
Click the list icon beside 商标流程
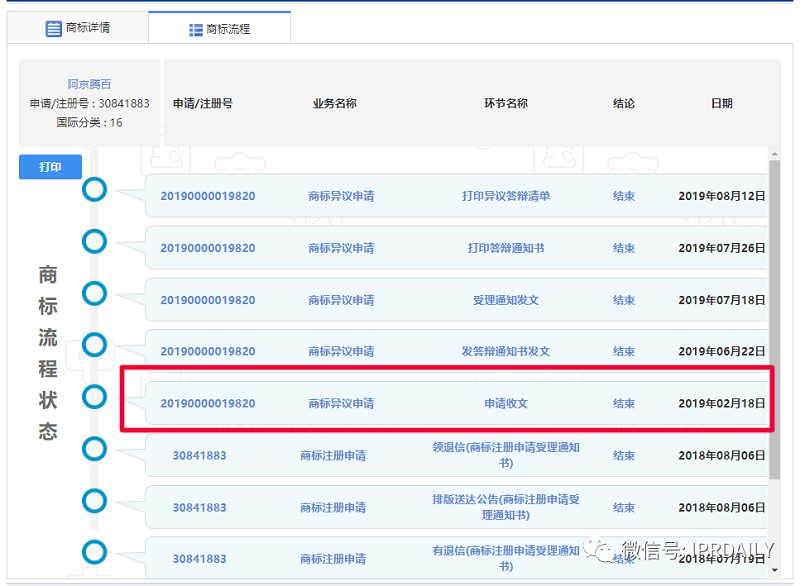tap(196, 30)
